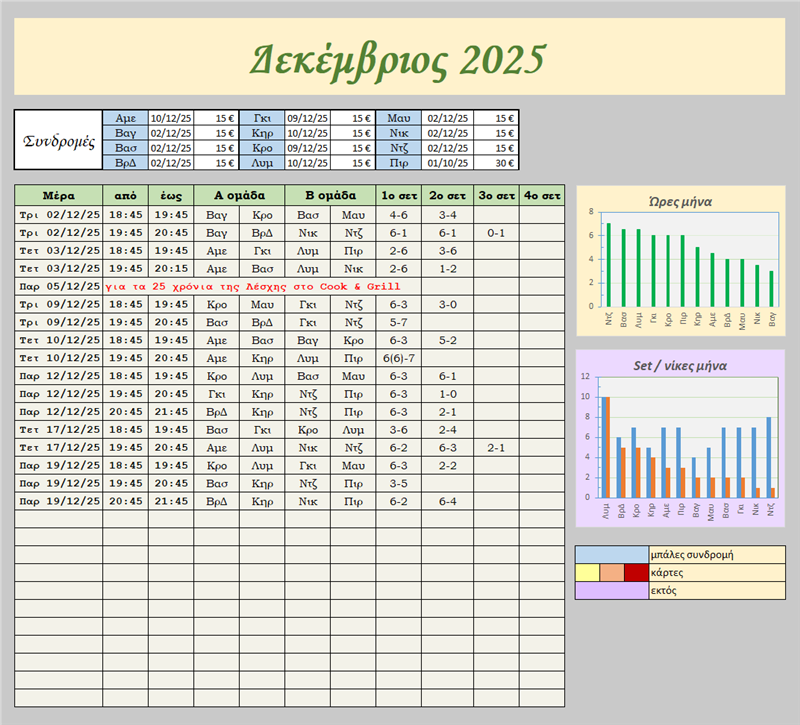Select the 30 € subscription amount cell
Viewport: 800px width, 725px height.
[496, 163]
